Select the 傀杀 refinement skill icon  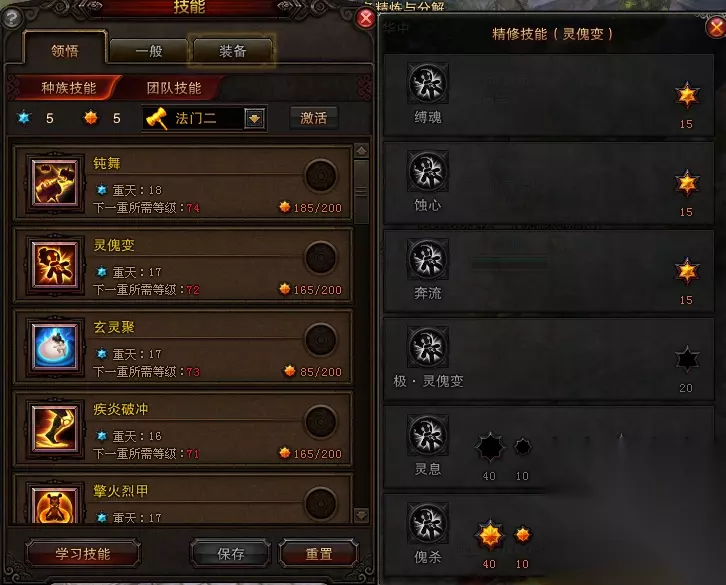428,523
